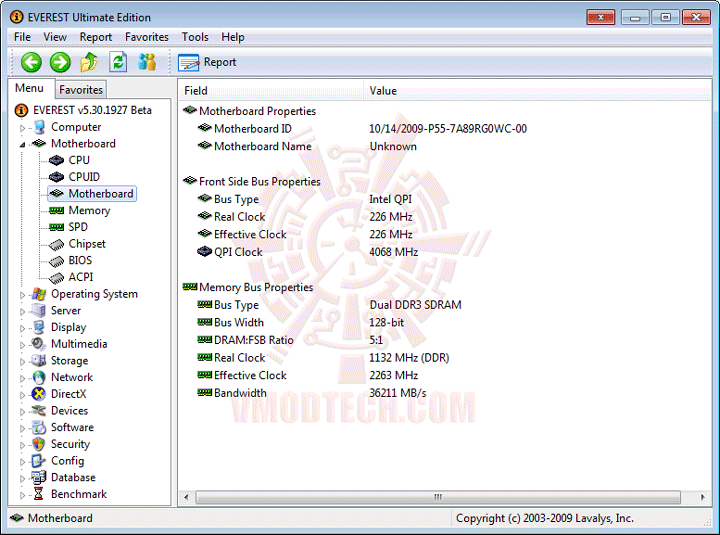
Task: Click the Server tower icon
Action: click(39, 311)
